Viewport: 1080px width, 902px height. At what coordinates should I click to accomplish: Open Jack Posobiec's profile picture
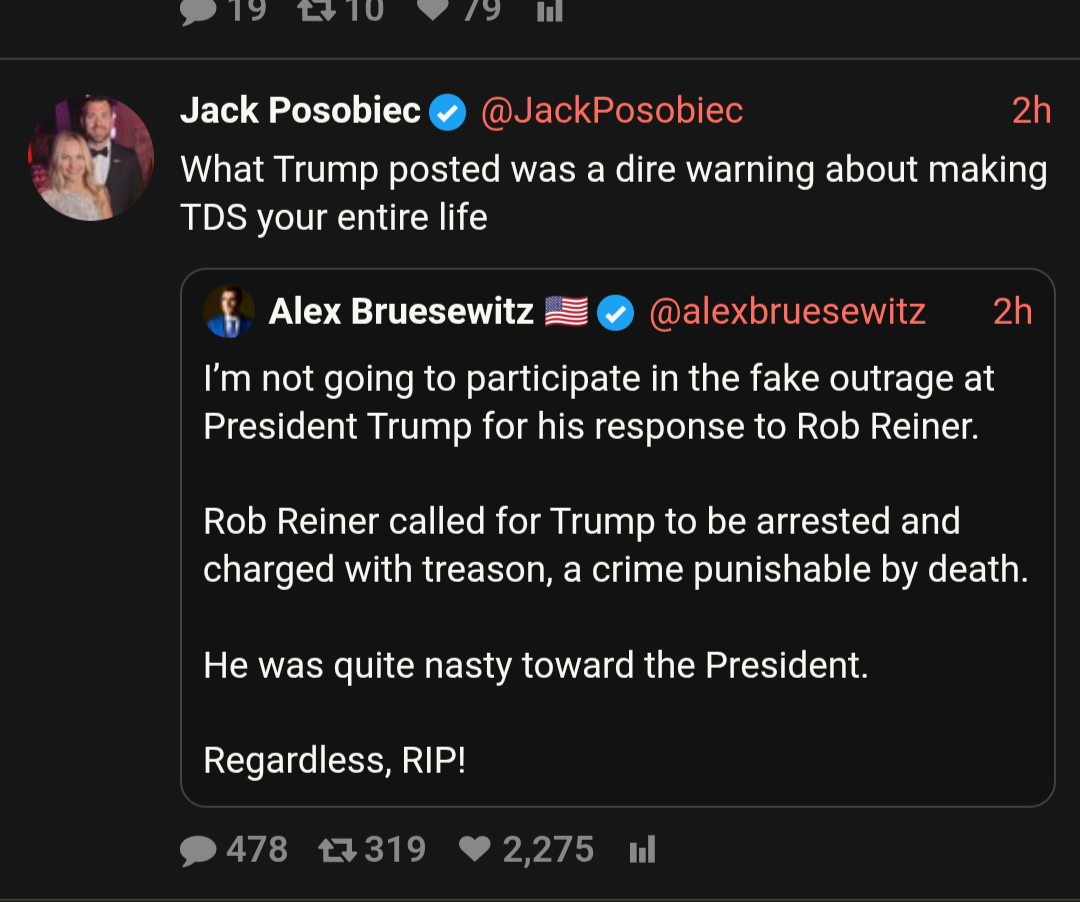(x=91, y=158)
